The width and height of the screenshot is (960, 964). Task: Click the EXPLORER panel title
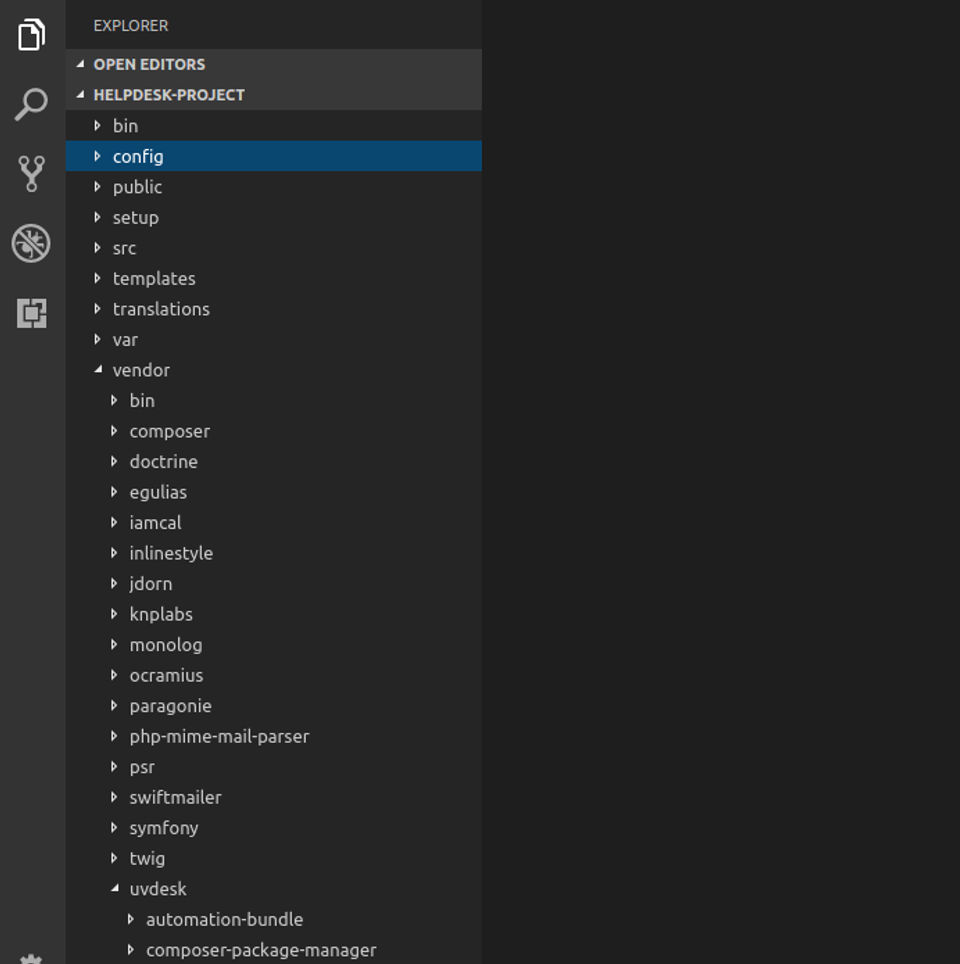point(131,25)
